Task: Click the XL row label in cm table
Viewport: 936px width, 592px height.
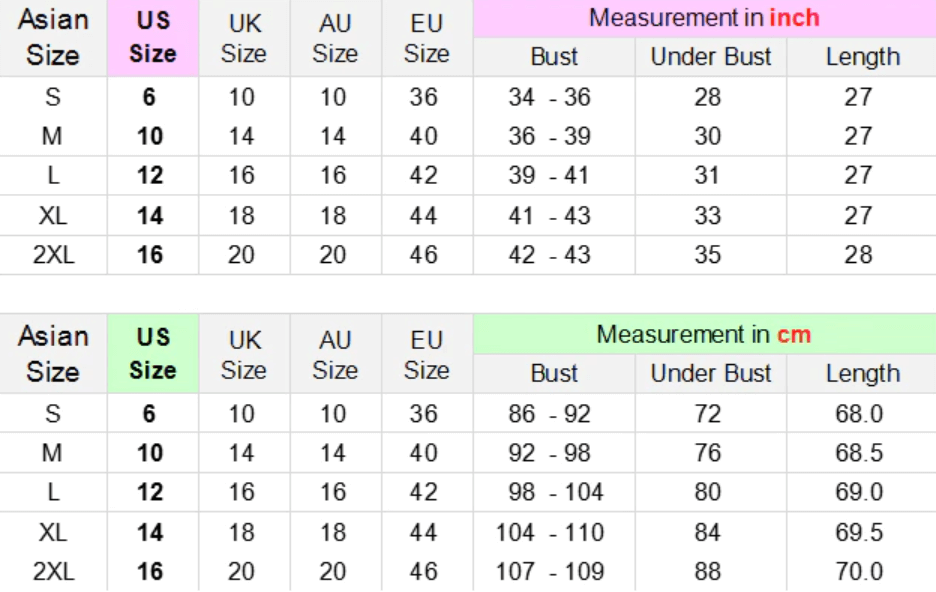Action: tap(53, 532)
